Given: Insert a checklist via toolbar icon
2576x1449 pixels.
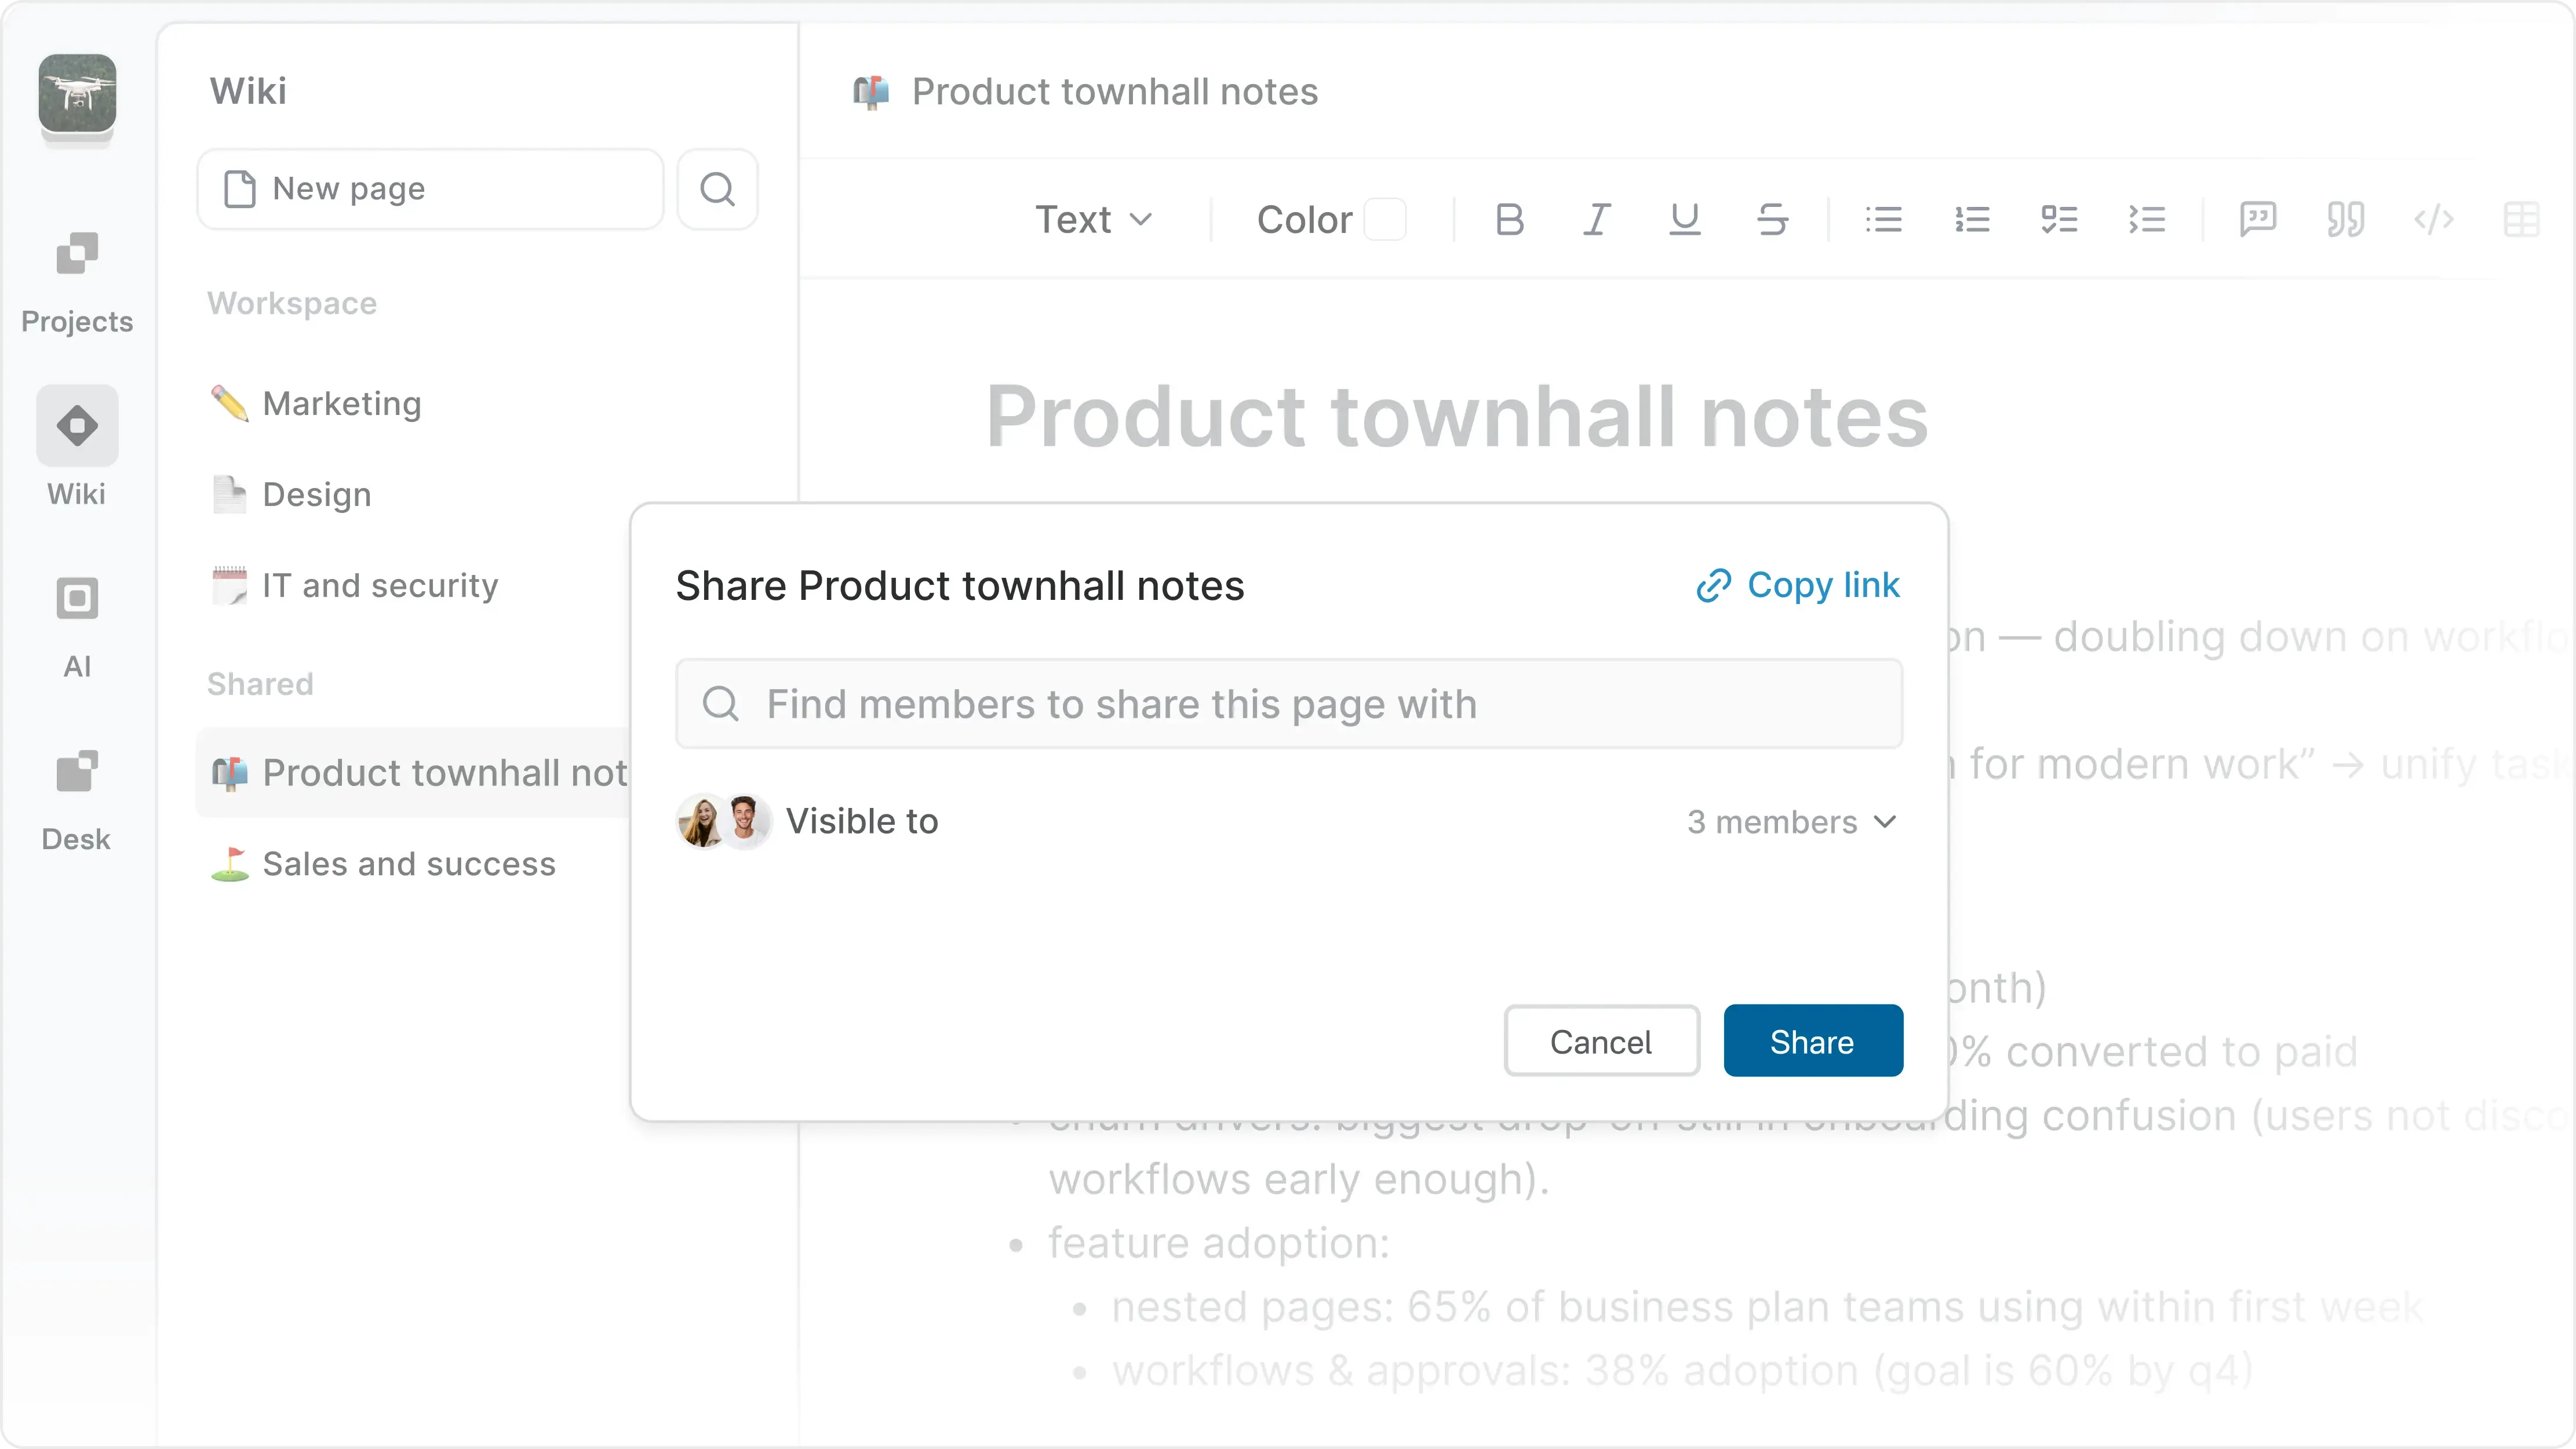Looking at the screenshot, I should (2060, 219).
